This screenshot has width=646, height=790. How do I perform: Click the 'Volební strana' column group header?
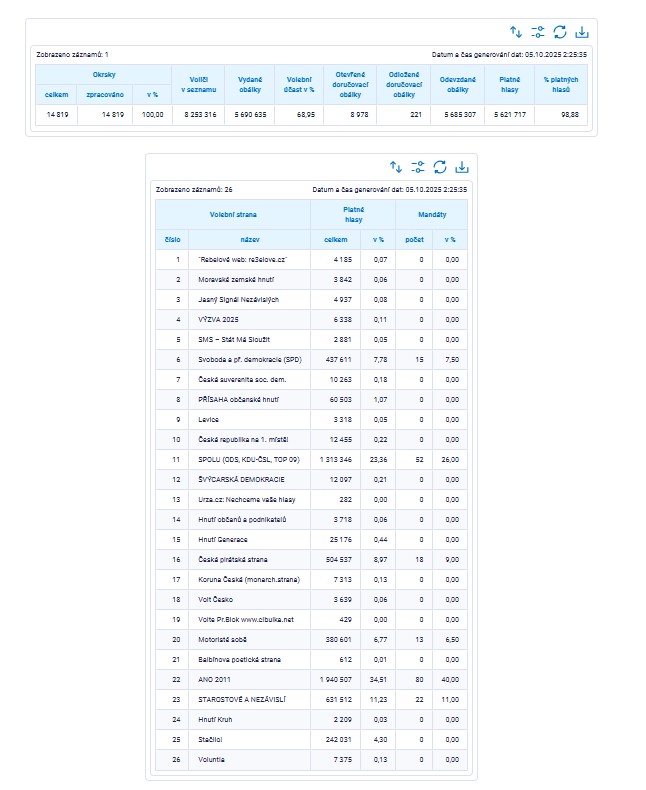tap(233, 214)
